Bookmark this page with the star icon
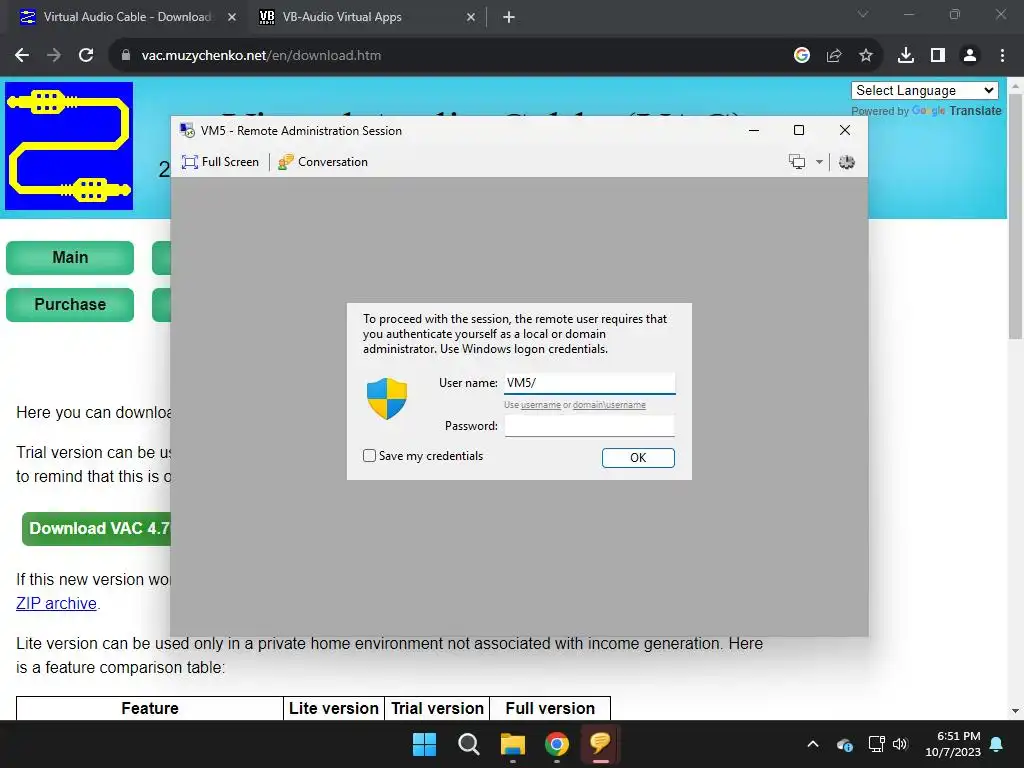 coord(866,56)
